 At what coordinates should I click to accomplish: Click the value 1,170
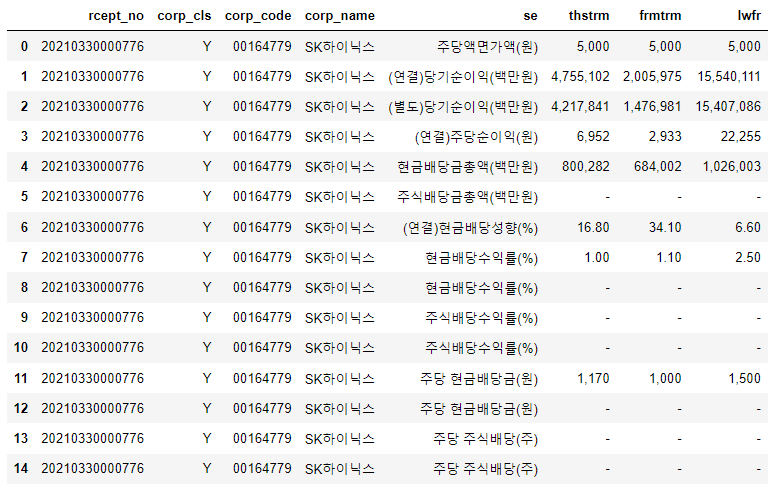pyautogui.click(x=593, y=378)
